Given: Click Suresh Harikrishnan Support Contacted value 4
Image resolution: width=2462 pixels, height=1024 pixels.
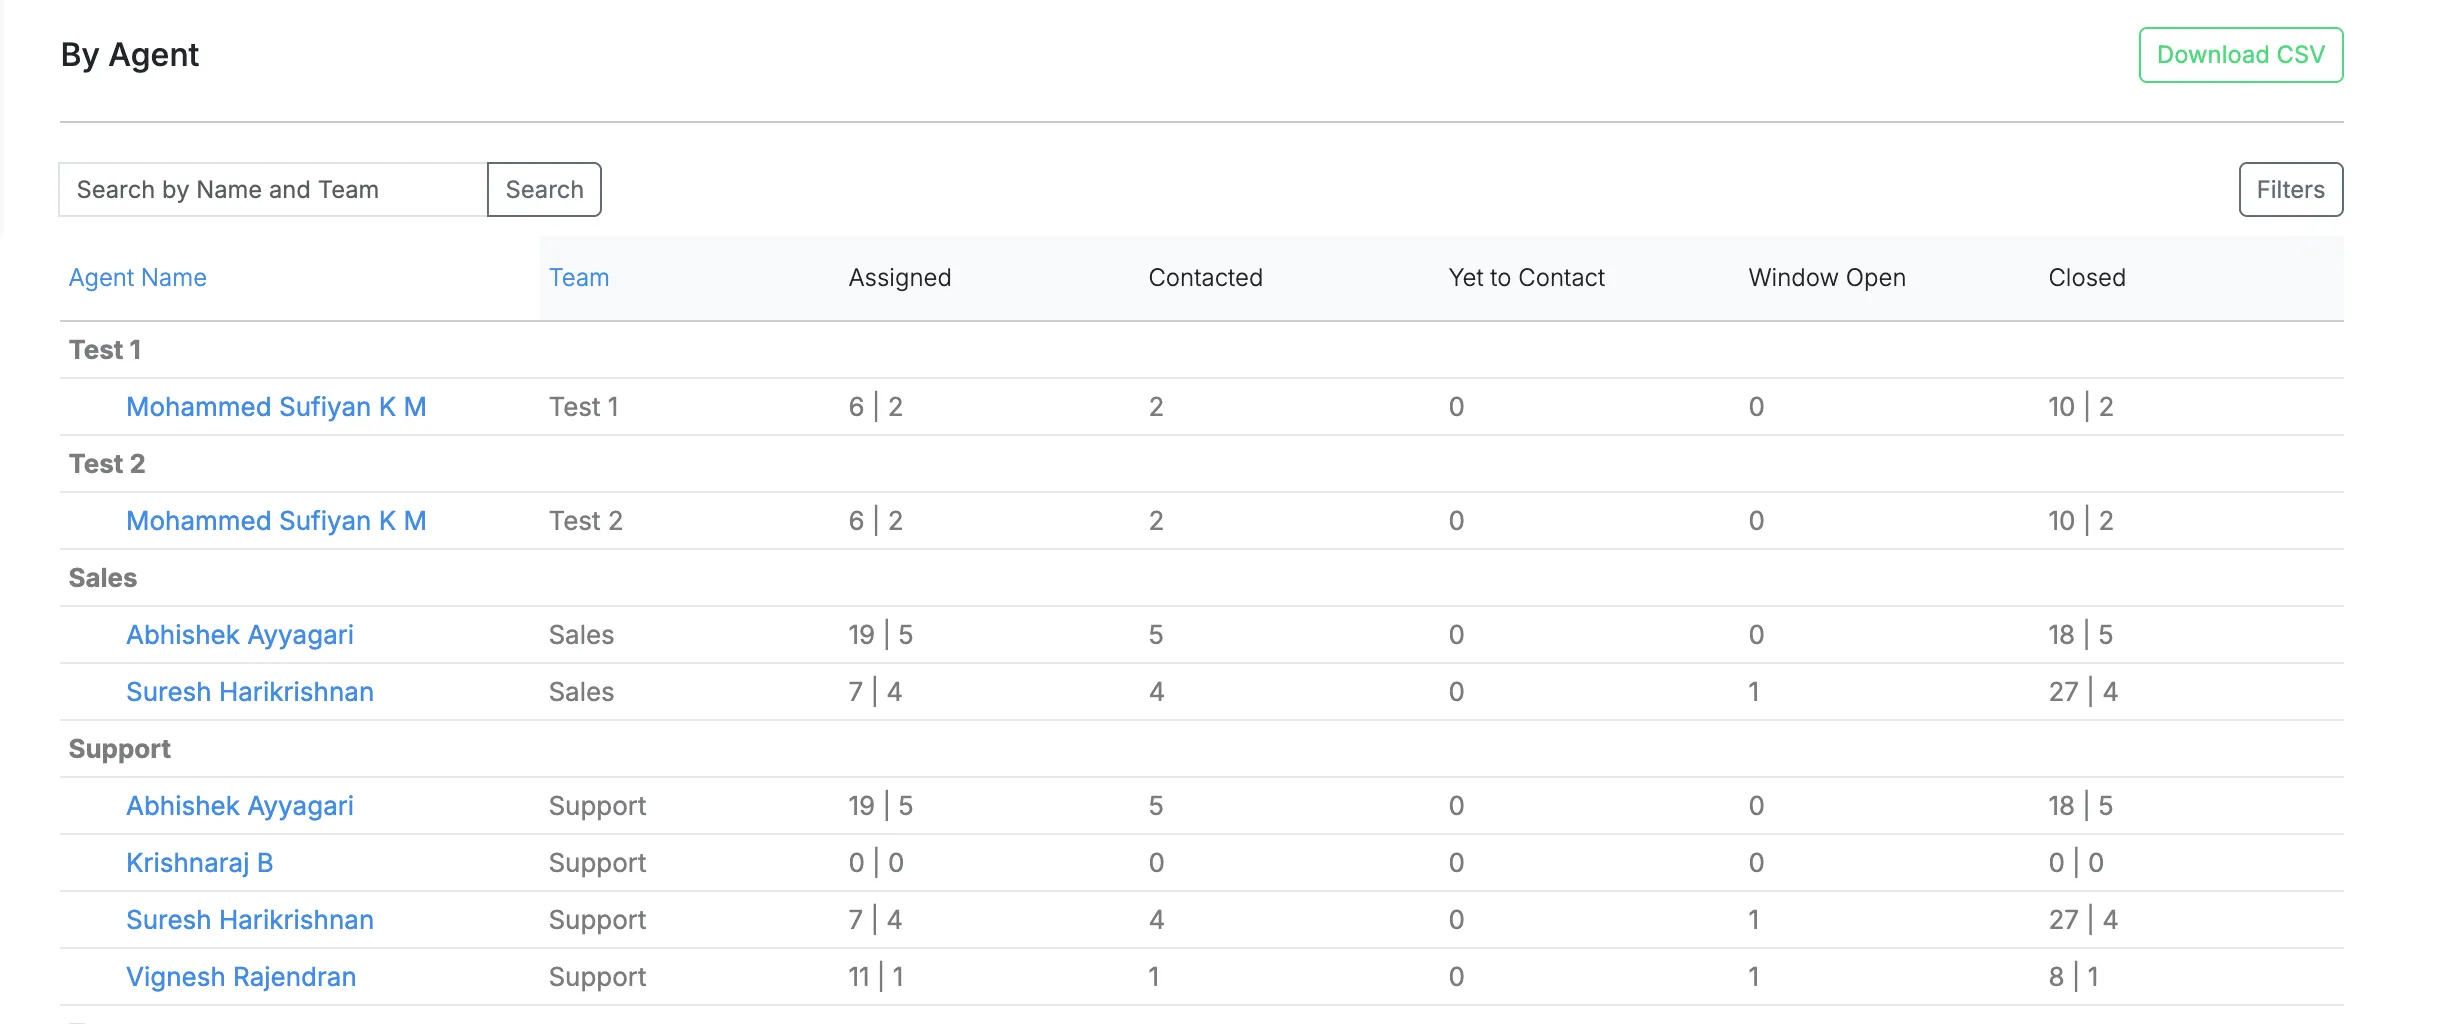Looking at the screenshot, I should (1156, 919).
